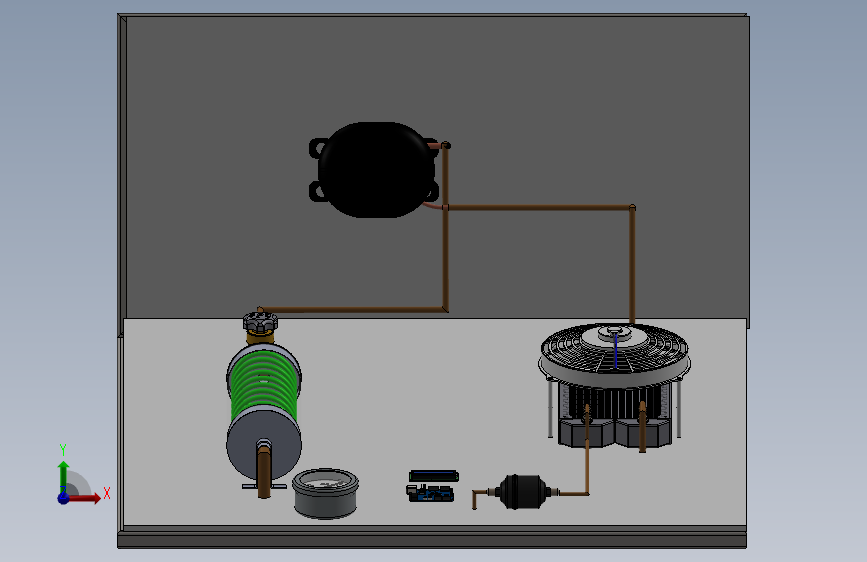Click the black filter drier cylinder
This screenshot has height=562, width=867.
coord(523,491)
